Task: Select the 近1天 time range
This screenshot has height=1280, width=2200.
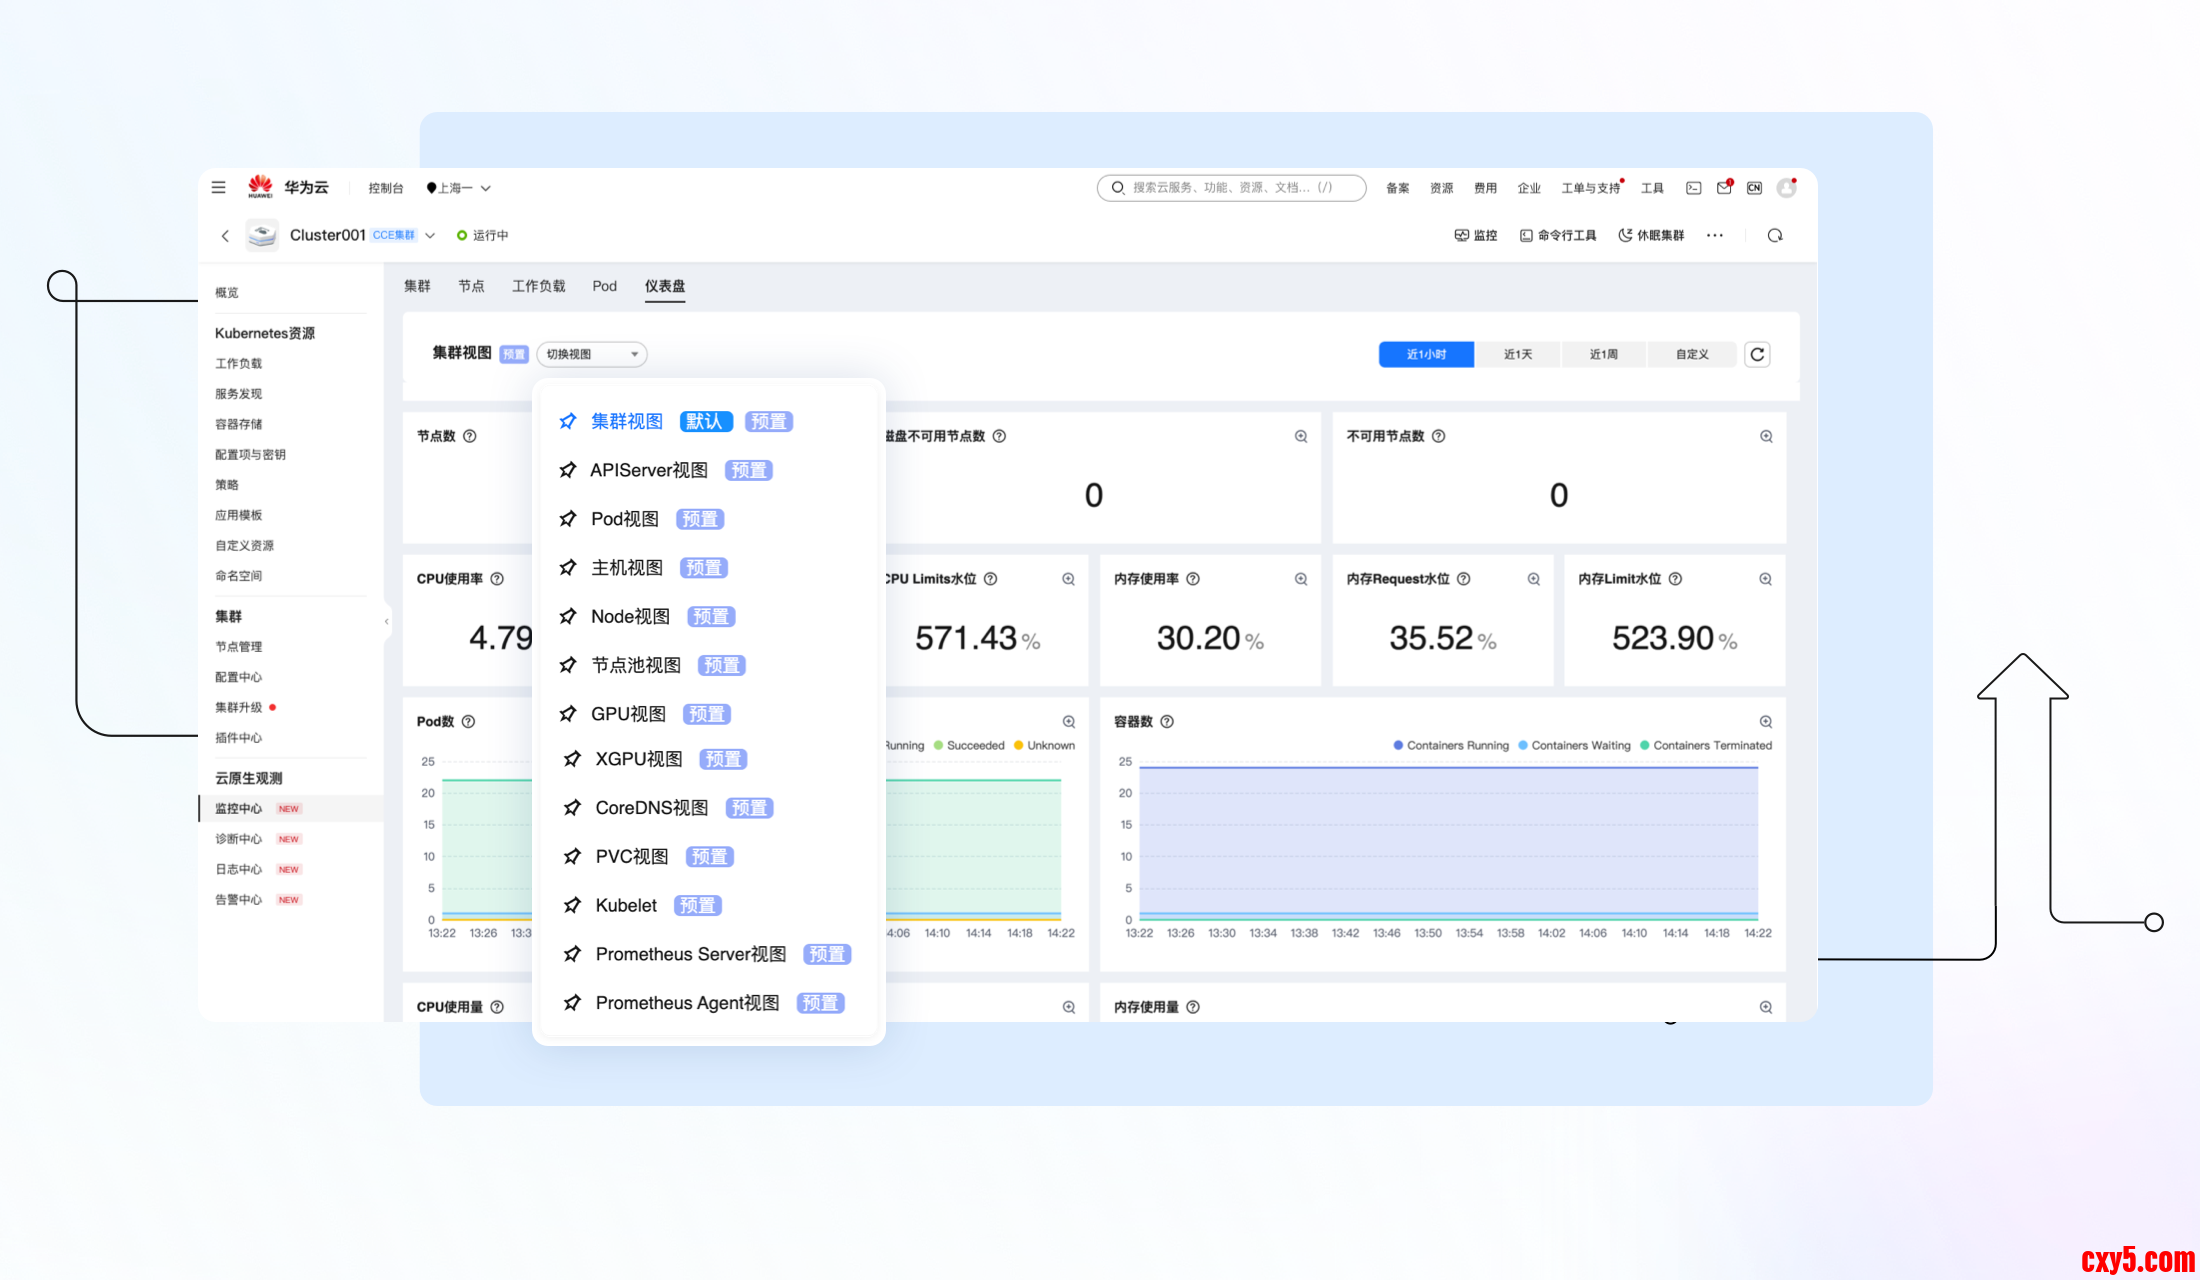Action: point(1517,354)
